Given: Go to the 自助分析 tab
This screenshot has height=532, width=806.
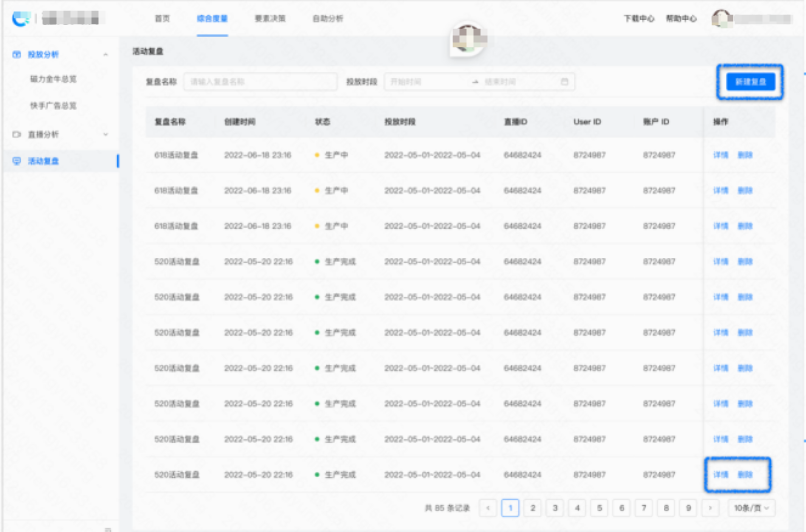Looking at the screenshot, I should pos(328,19).
